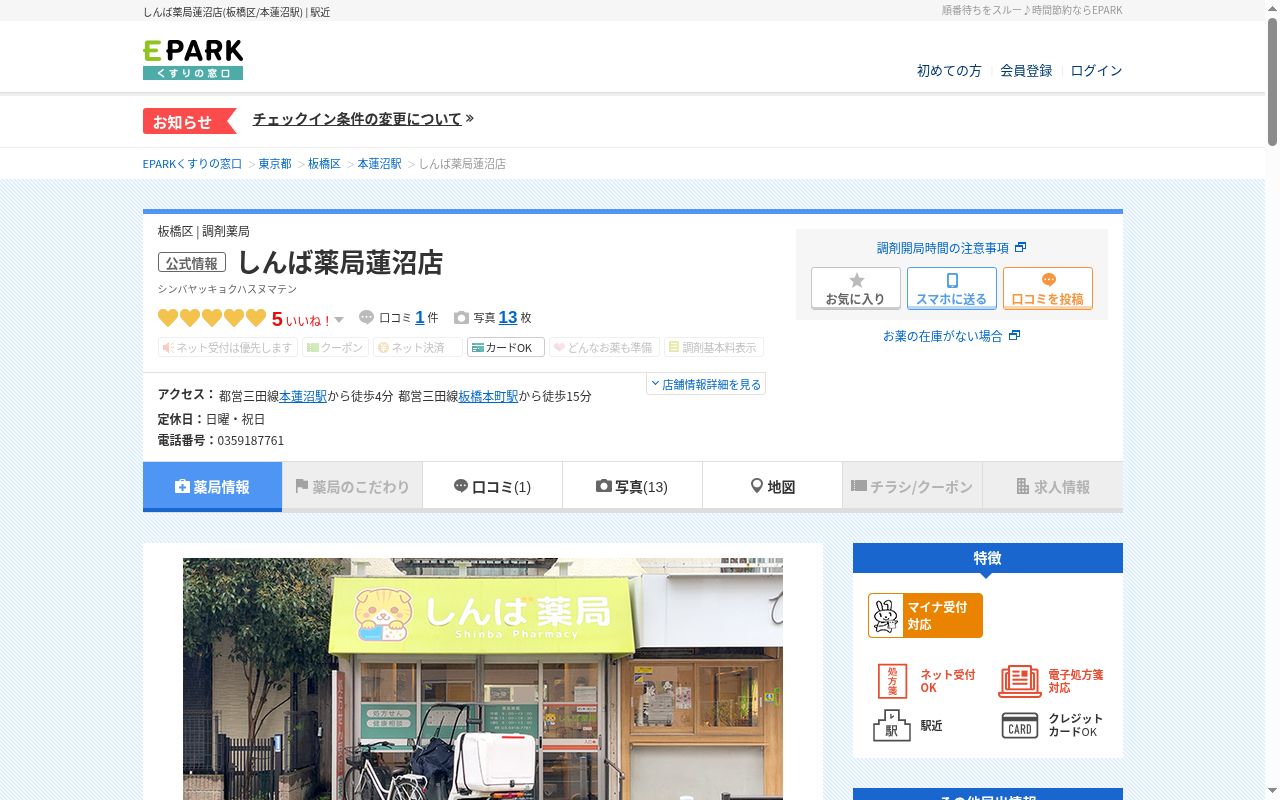Click the 初めての方 link
Screen dimensions: 1280x800
point(949,71)
